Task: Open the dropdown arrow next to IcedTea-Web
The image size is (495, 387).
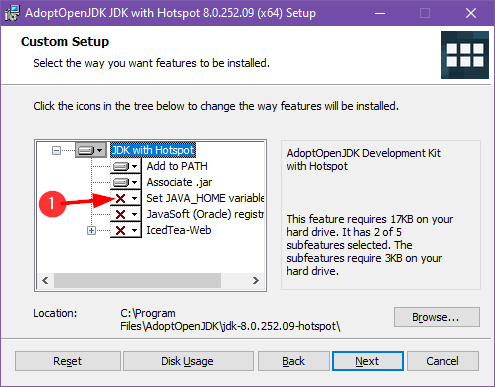Action: (135, 230)
